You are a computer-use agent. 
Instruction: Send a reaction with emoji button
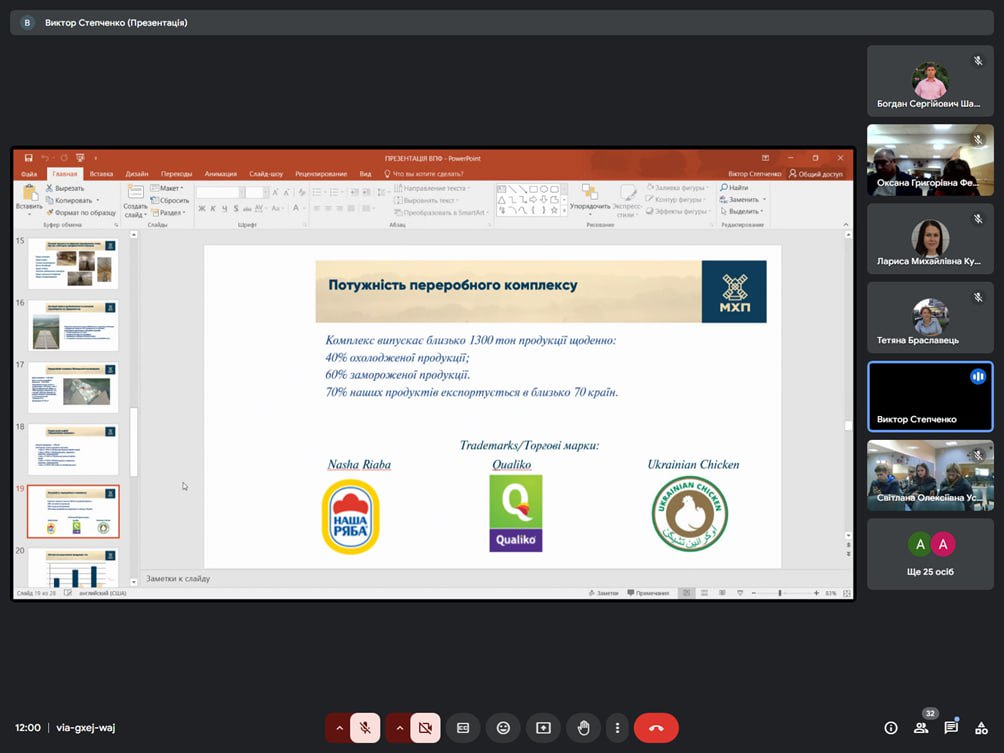point(503,728)
